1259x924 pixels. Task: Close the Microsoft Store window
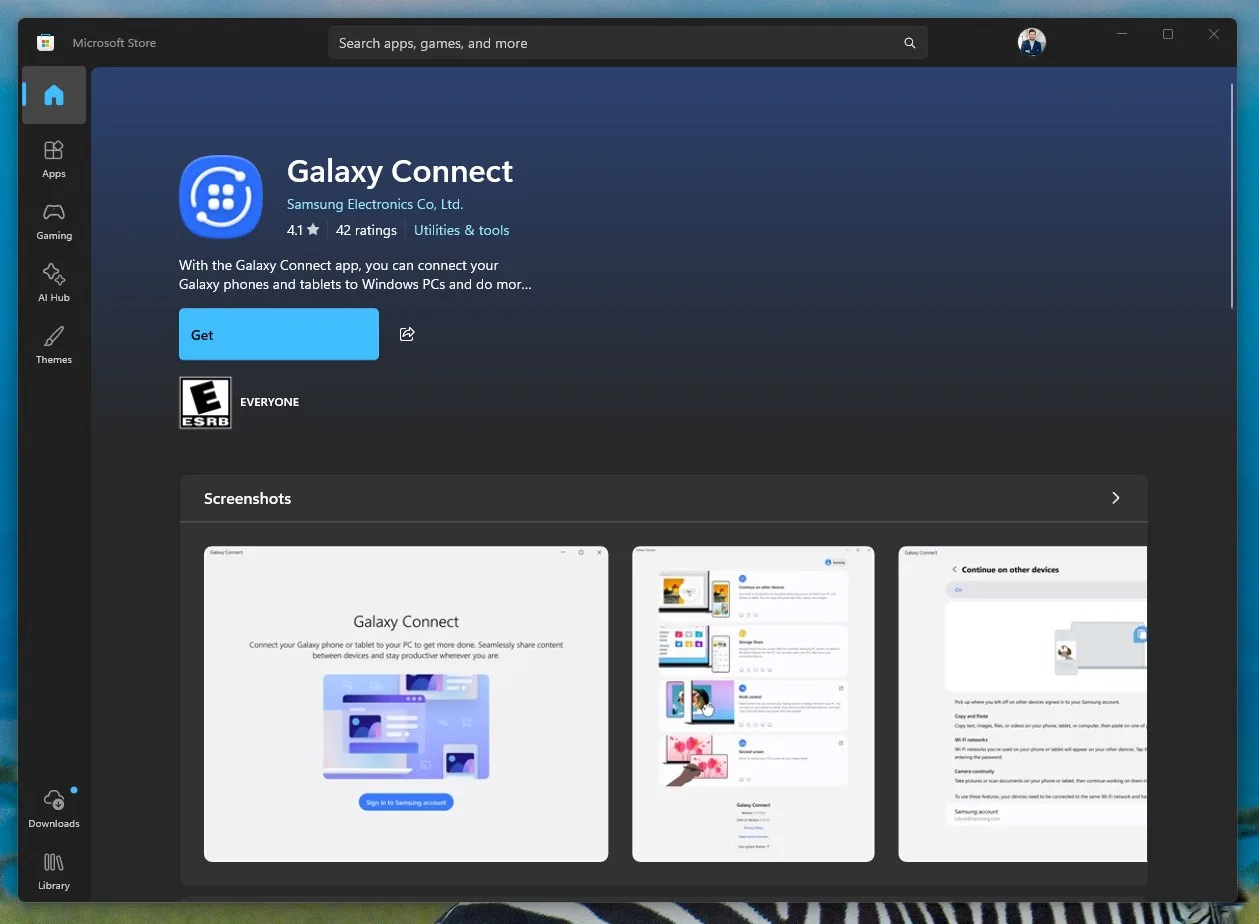click(x=1214, y=34)
